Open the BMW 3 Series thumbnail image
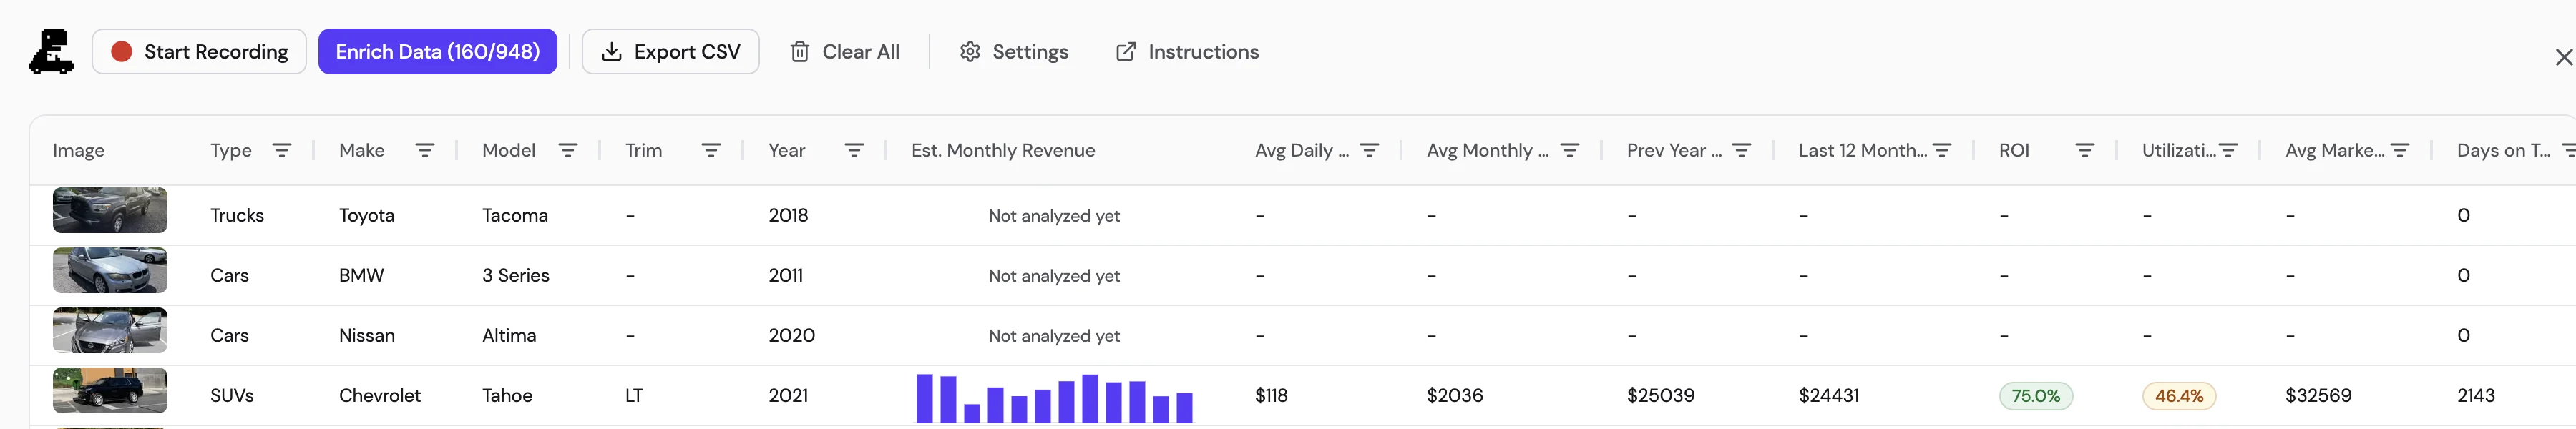 [110, 270]
